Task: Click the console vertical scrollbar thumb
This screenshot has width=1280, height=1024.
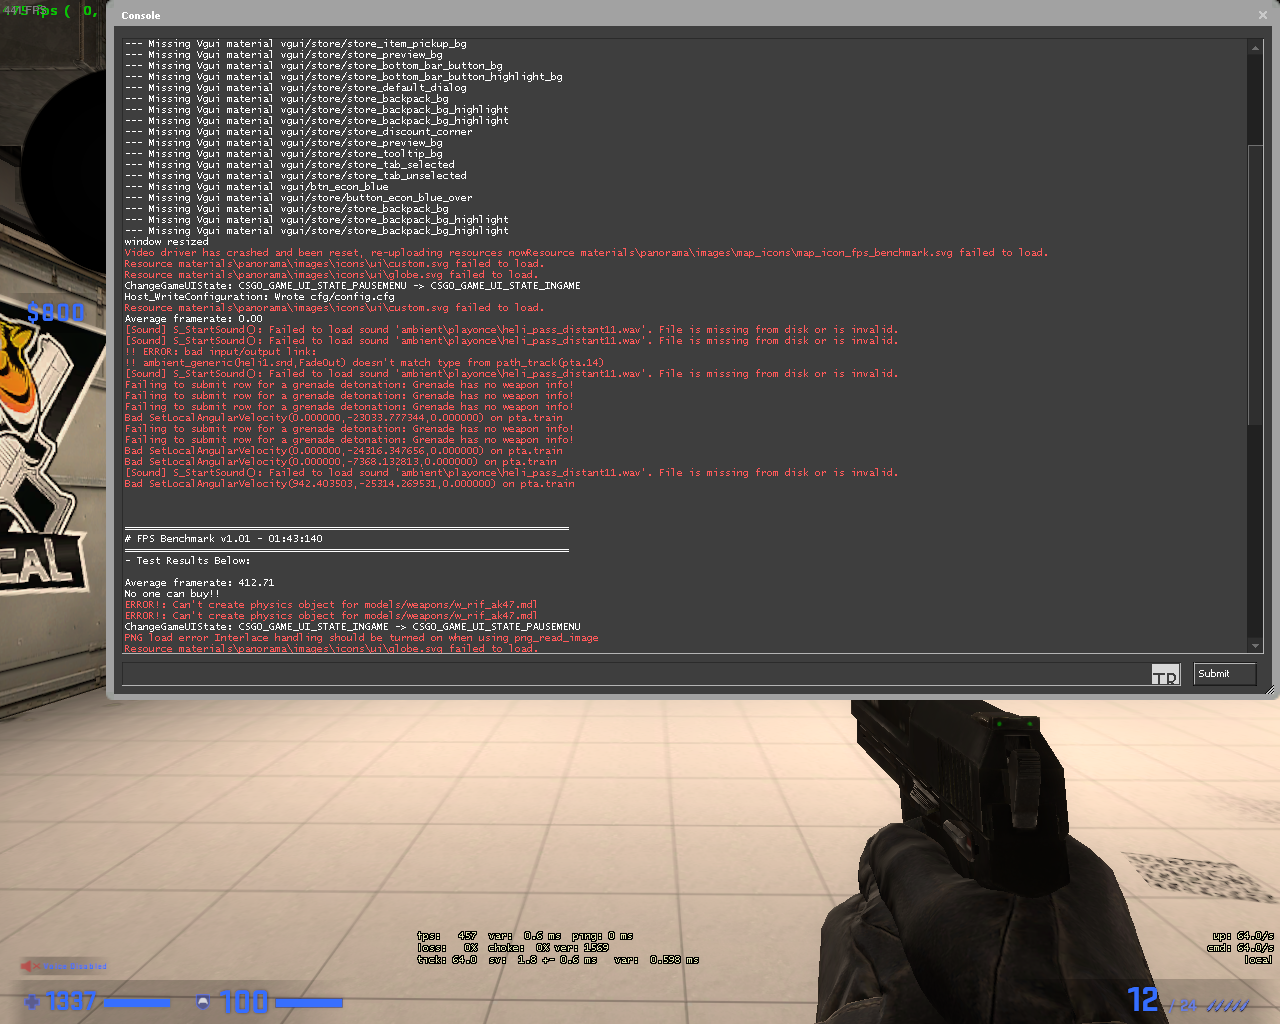Action: coord(1255,285)
